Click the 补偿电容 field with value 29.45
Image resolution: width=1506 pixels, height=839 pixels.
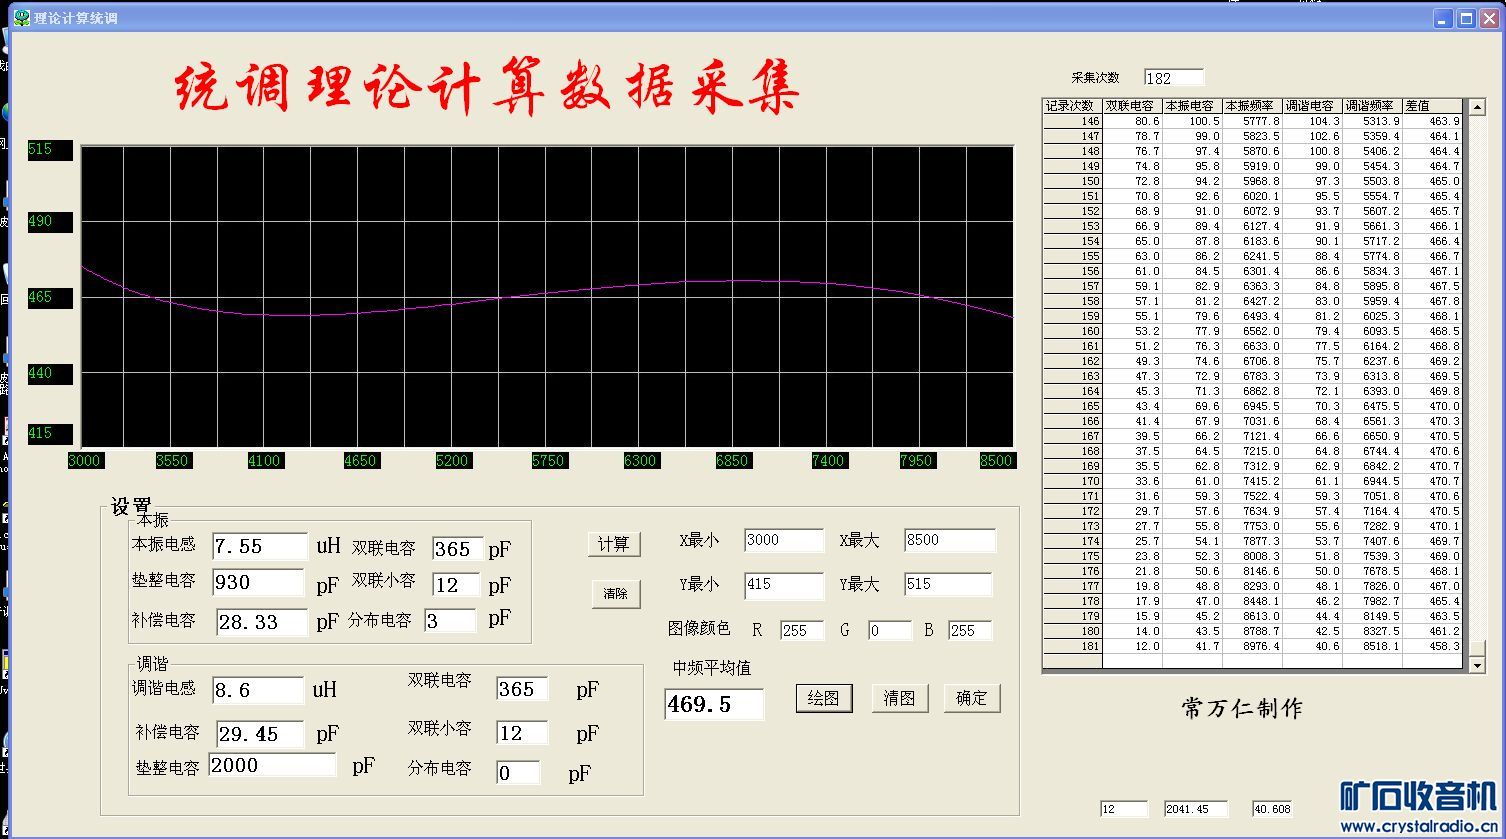coord(260,734)
